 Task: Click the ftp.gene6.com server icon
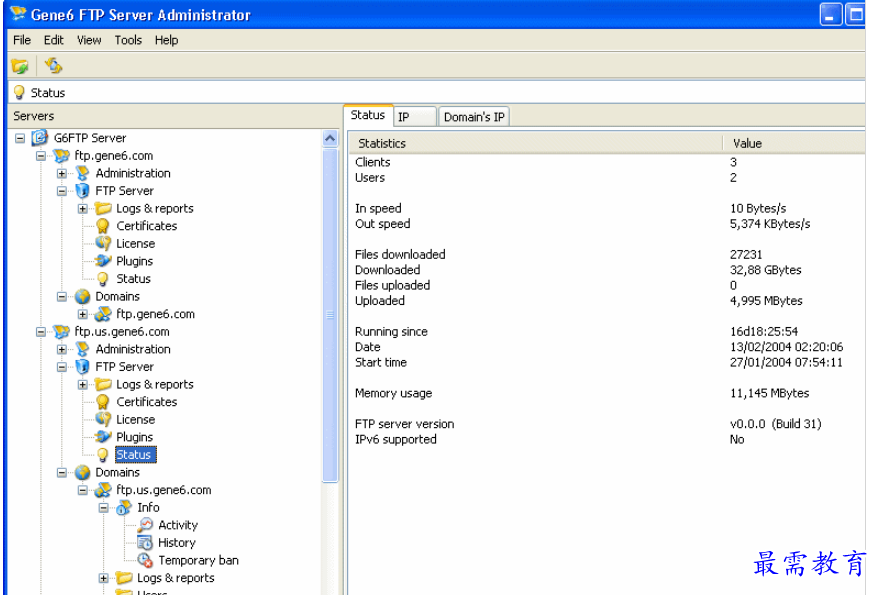click(61, 155)
